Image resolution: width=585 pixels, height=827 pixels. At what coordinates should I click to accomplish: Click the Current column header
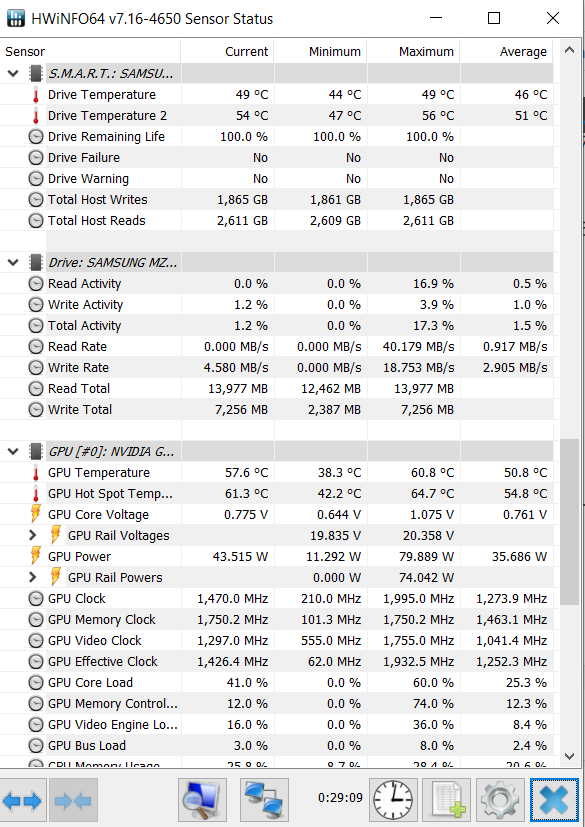[x=227, y=52]
